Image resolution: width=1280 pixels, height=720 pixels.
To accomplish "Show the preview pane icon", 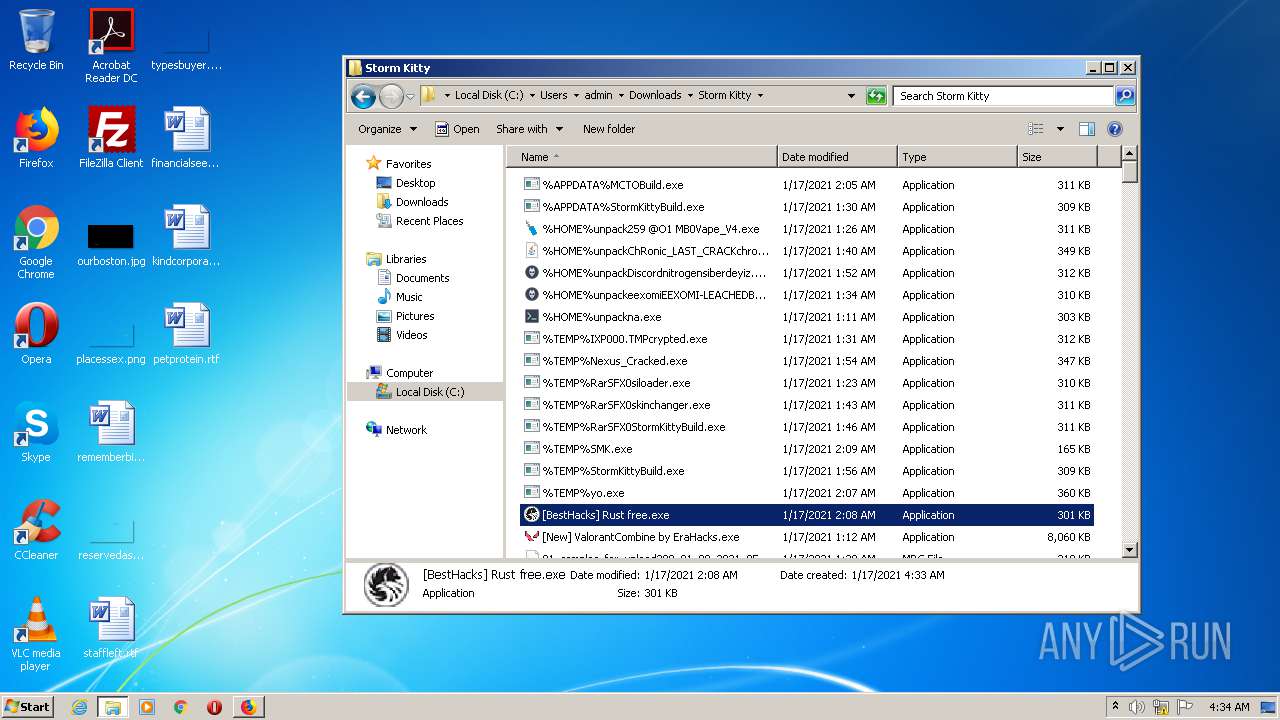I will [1087, 129].
